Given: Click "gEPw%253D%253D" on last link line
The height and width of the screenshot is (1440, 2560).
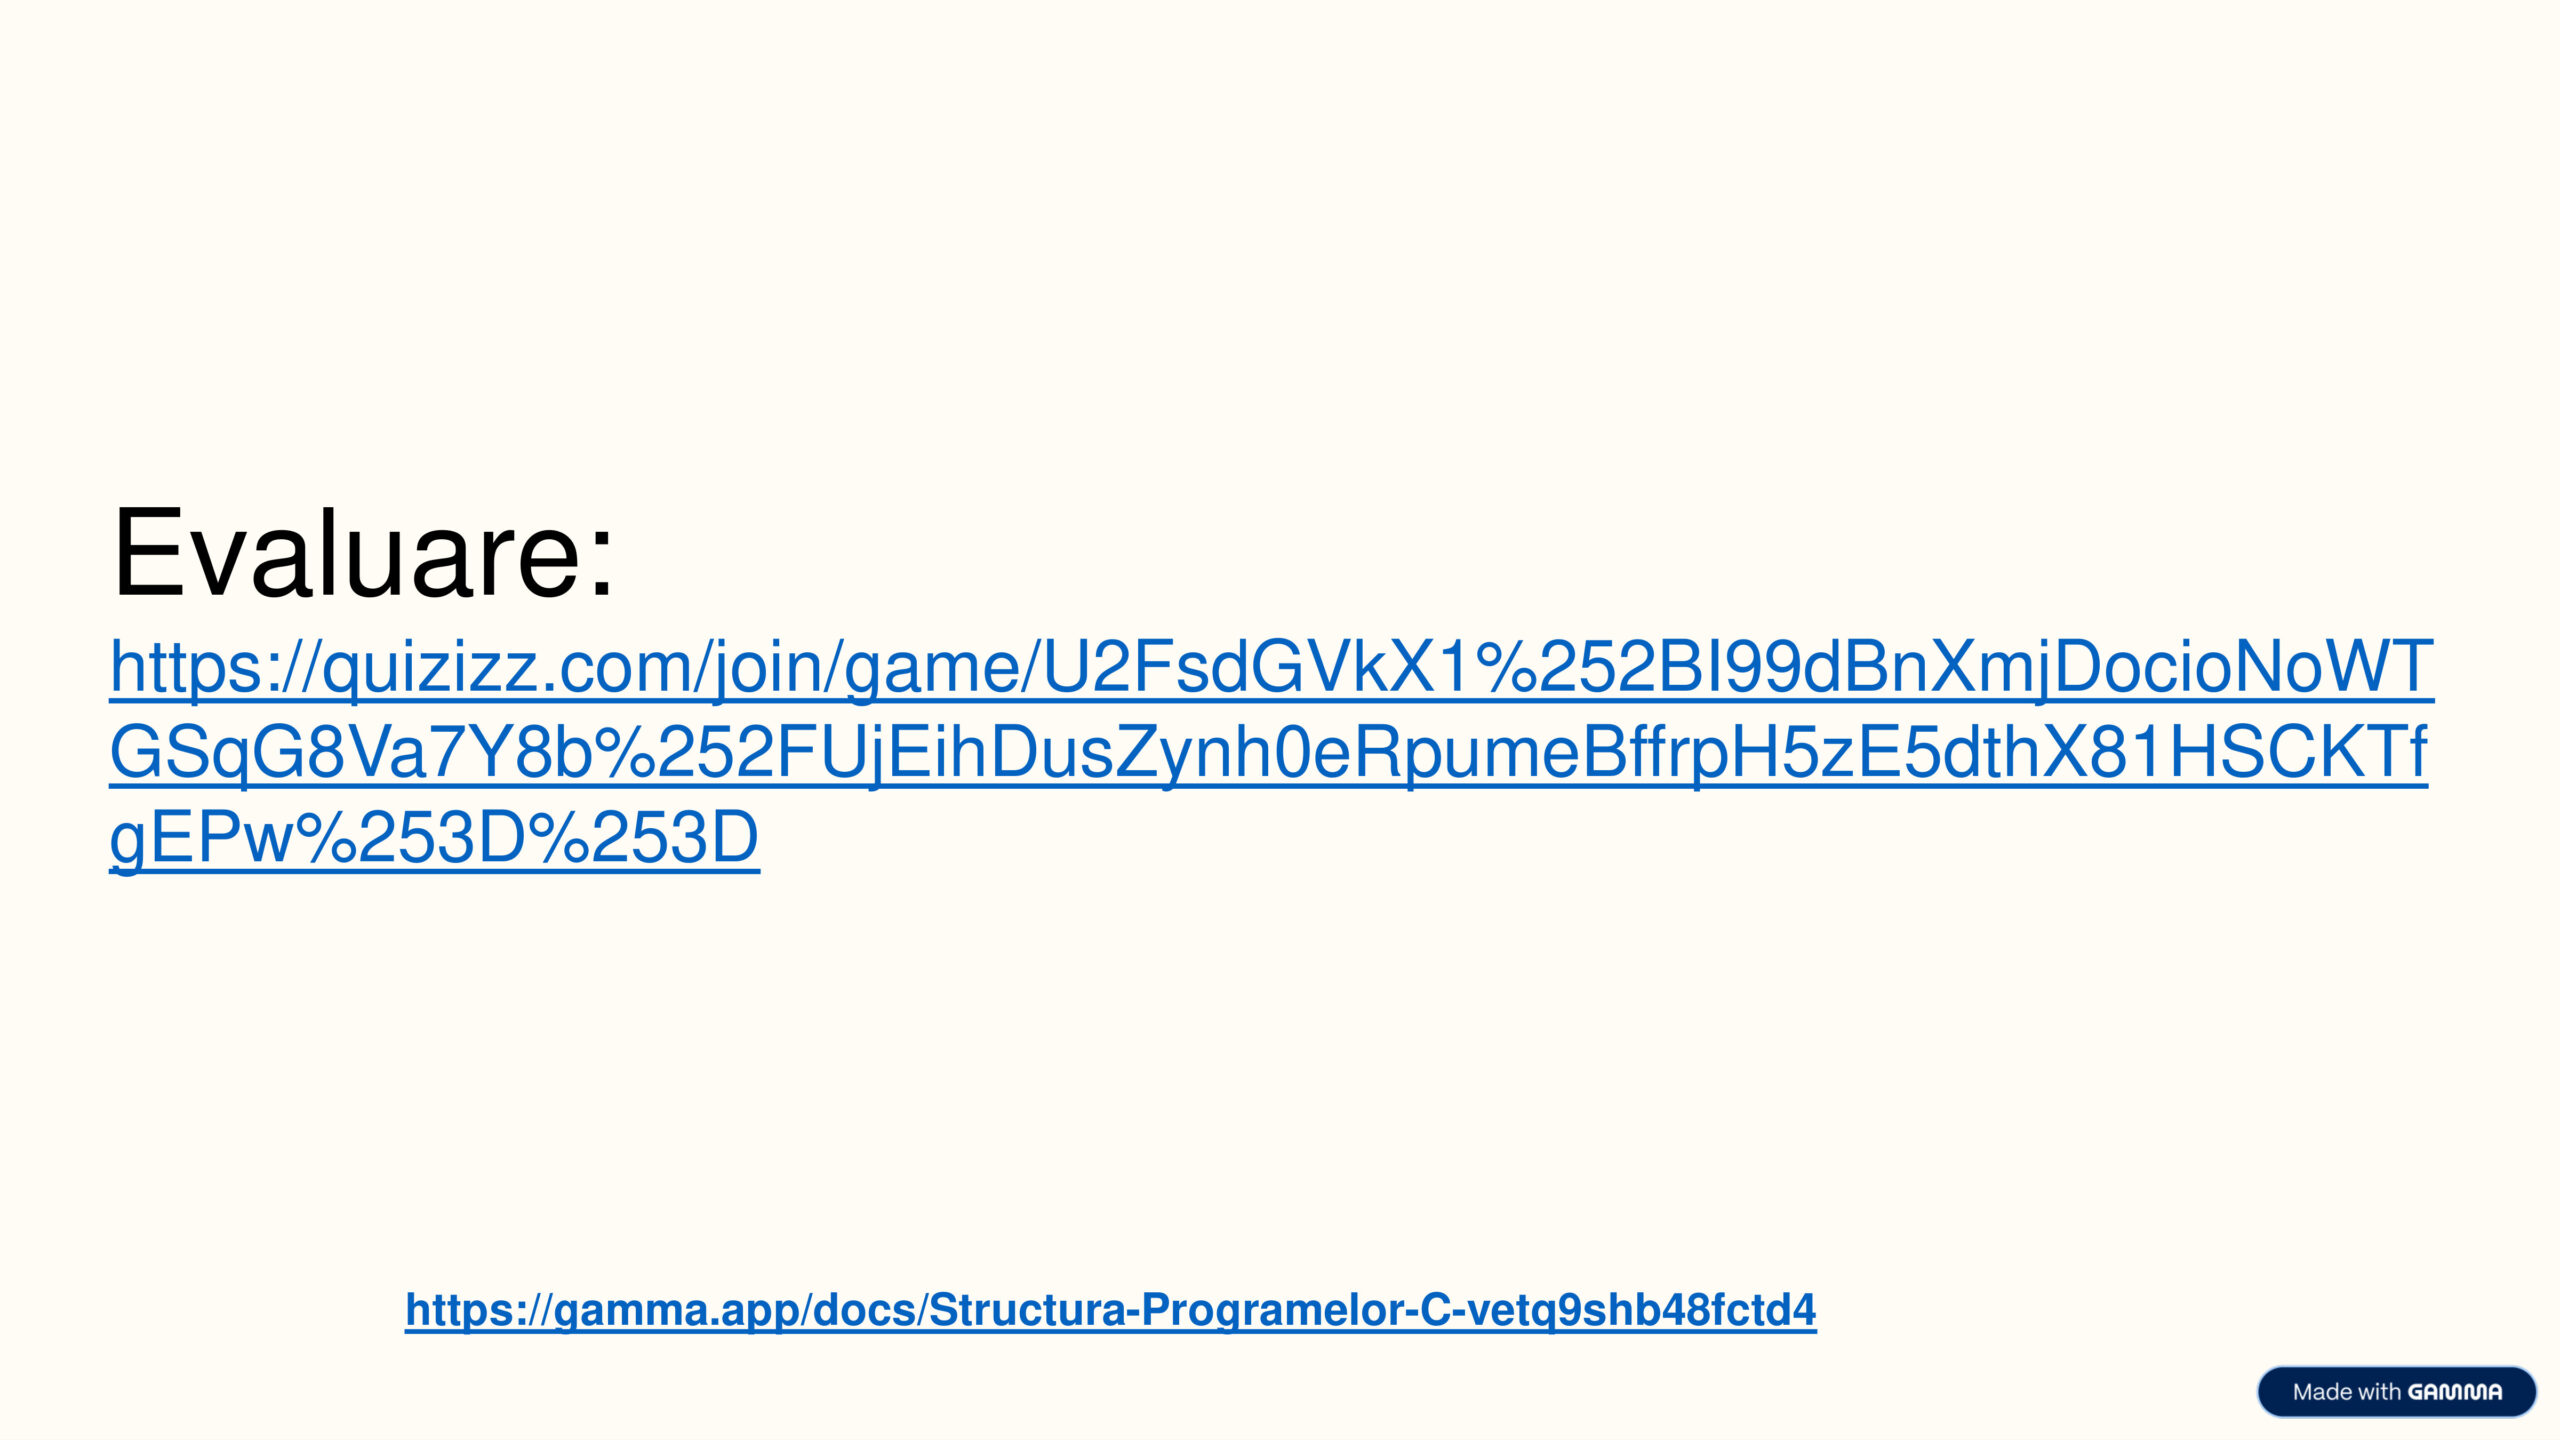Looking at the screenshot, I should [x=434, y=838].
